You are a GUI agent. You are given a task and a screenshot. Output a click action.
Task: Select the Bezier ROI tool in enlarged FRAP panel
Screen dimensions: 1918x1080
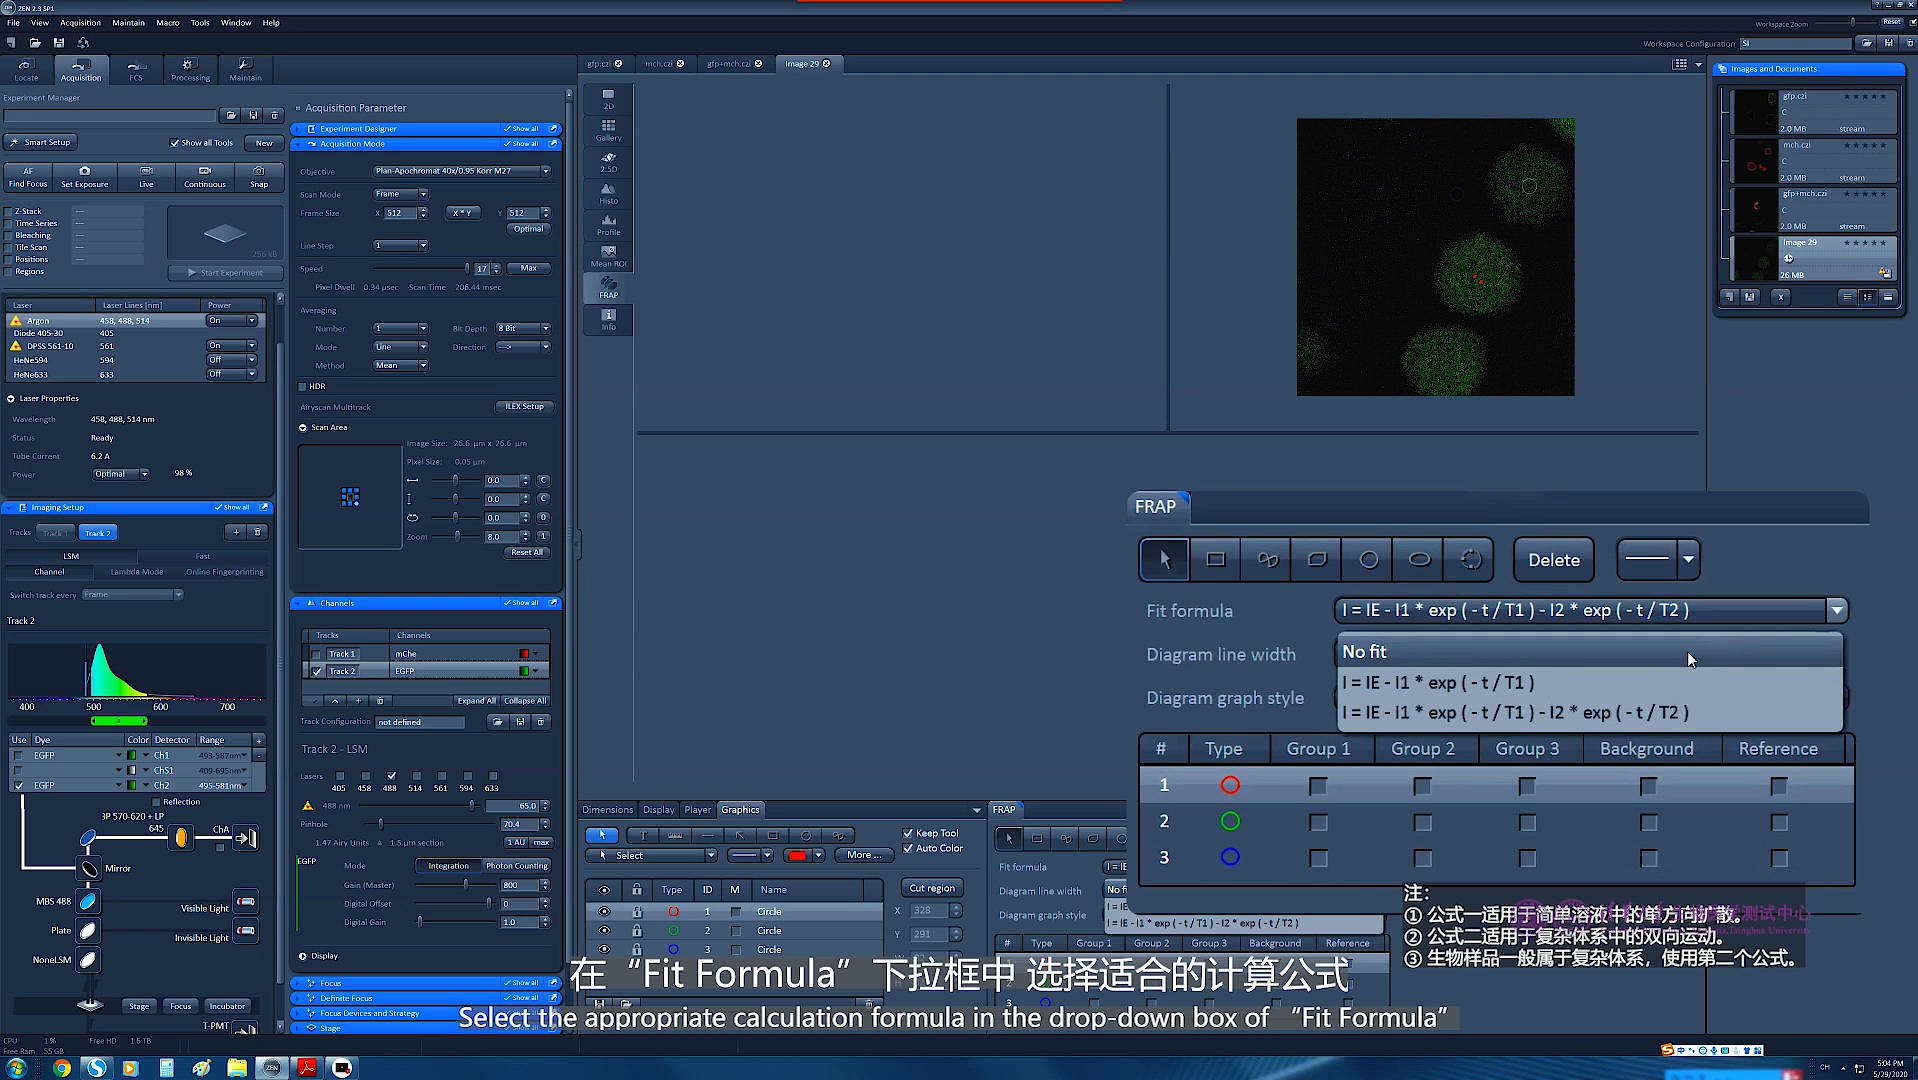pos(1267,560)
